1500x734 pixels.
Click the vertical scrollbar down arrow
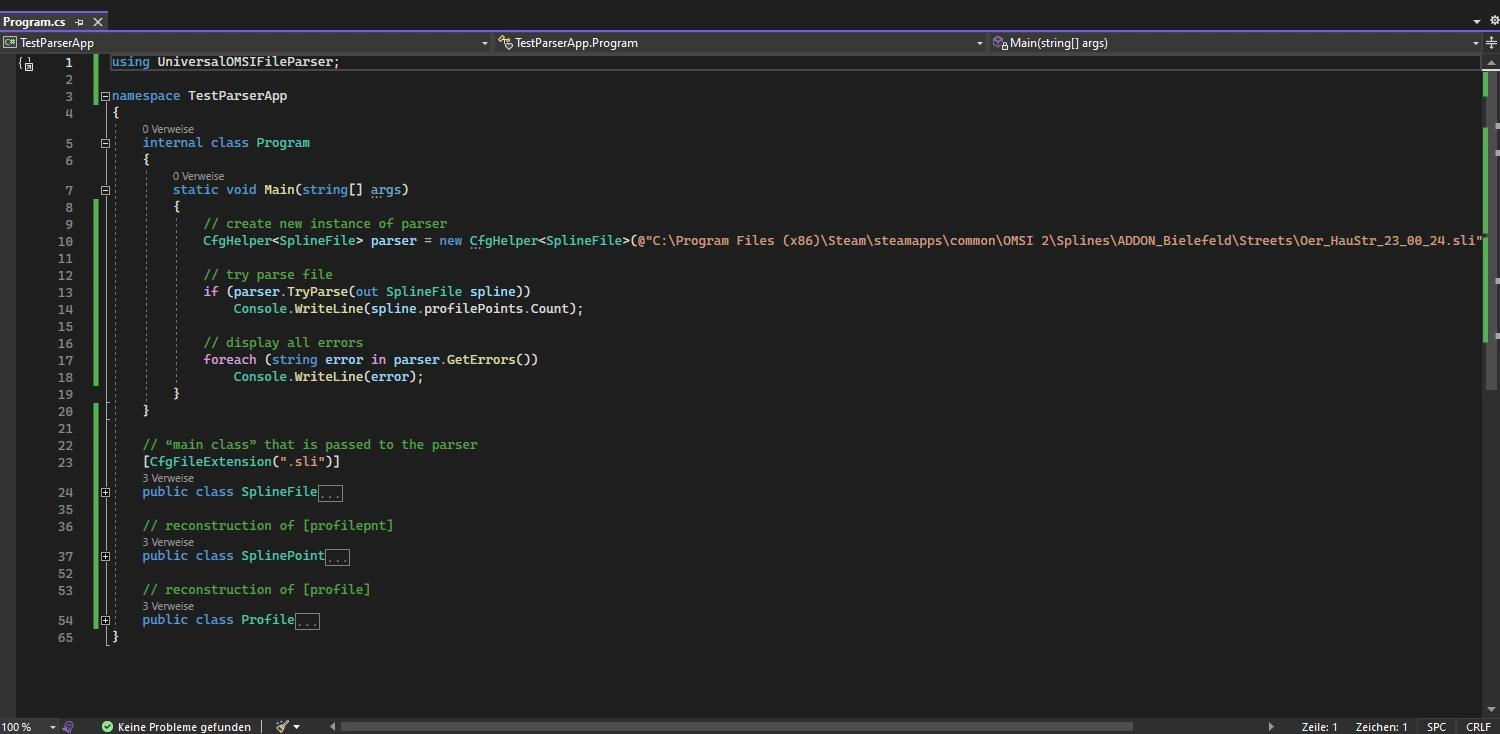coord(1491,711)
